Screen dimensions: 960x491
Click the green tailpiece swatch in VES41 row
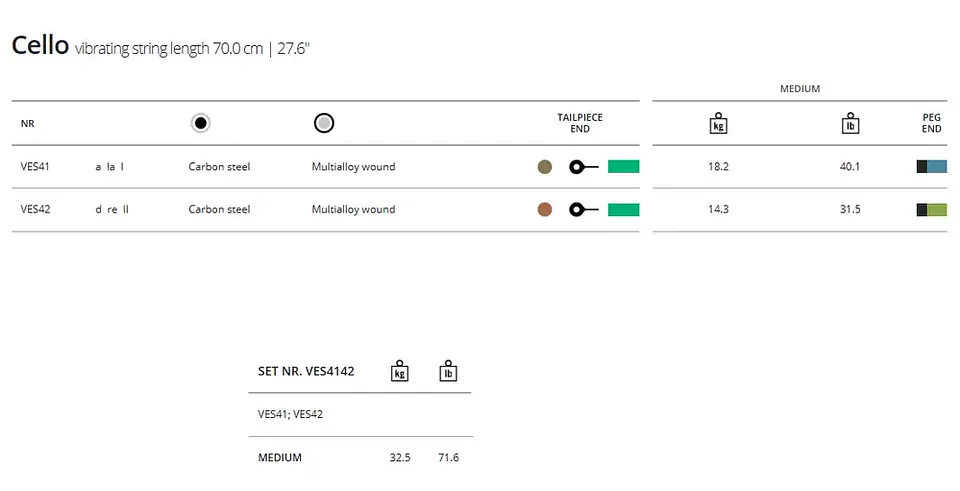click(623, 167)
